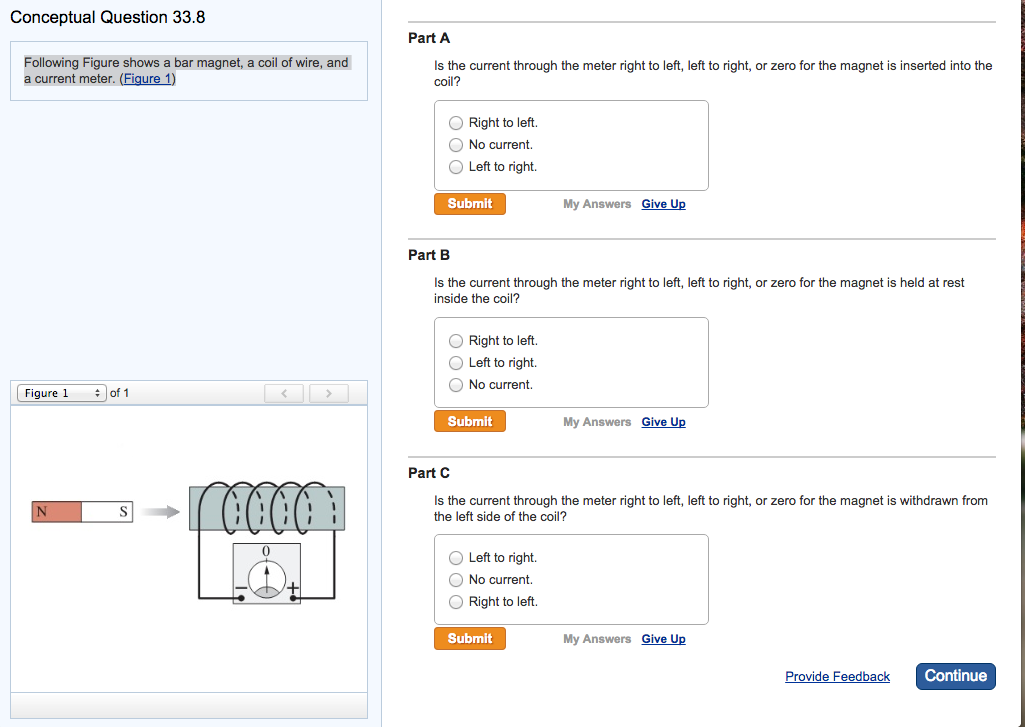
Task: Click Give Up link for Part C
Action: click(x=663, y=639)
